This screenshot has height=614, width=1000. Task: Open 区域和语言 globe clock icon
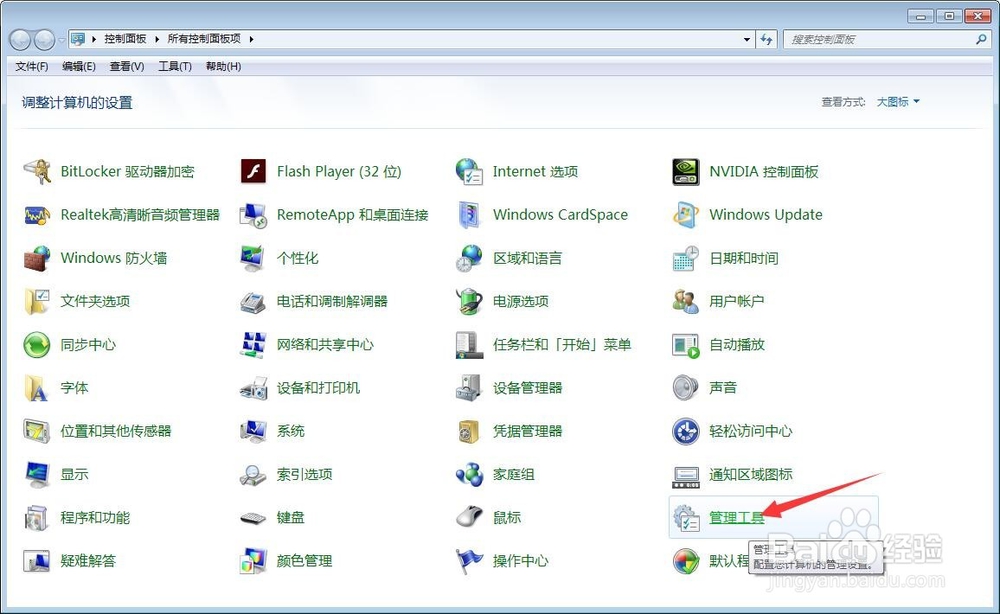pyautogui.click(x=469, y=258)
